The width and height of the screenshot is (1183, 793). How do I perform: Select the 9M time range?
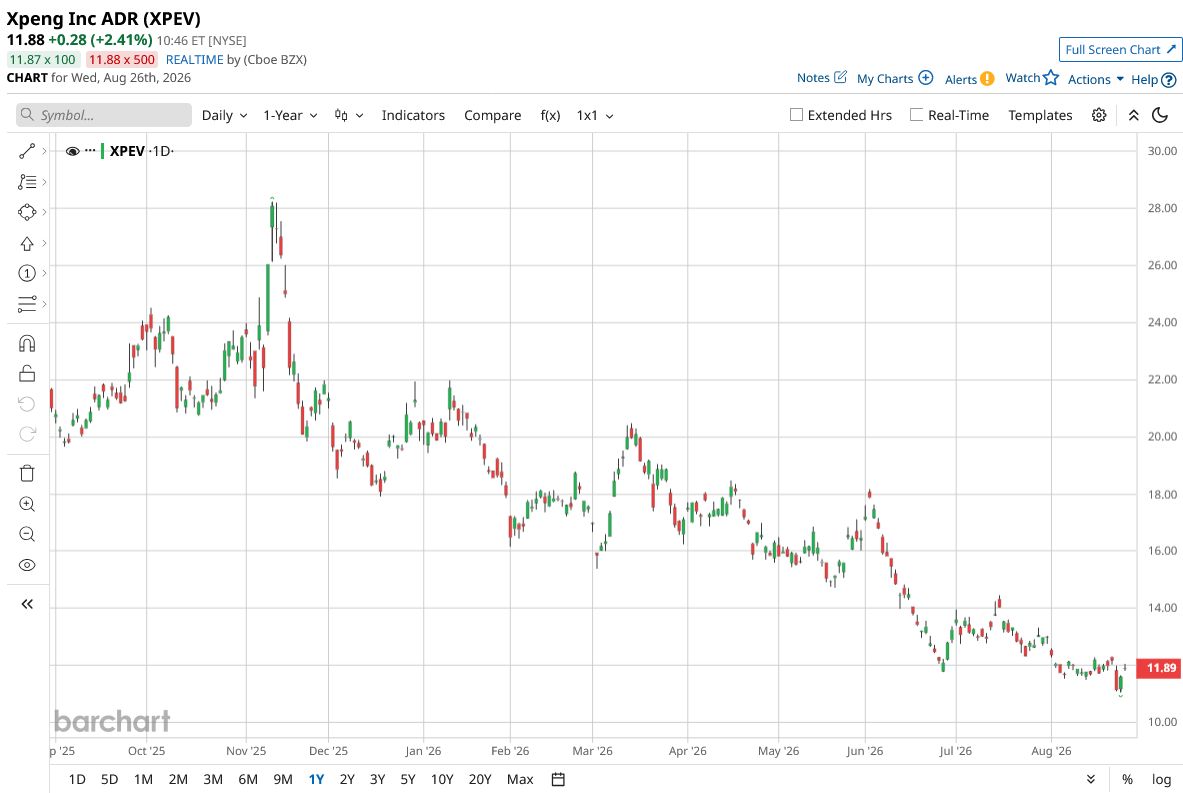coord(283,779)
